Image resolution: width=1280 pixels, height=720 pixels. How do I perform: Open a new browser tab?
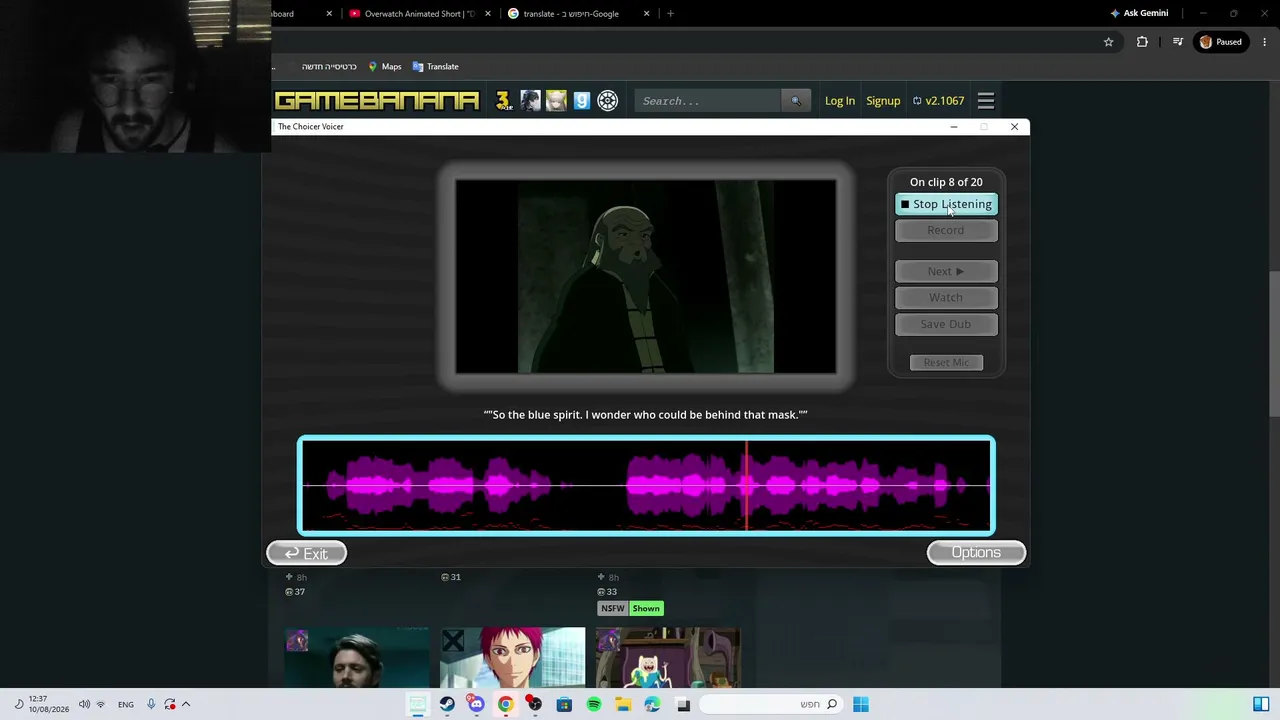(x=670, y=14)
